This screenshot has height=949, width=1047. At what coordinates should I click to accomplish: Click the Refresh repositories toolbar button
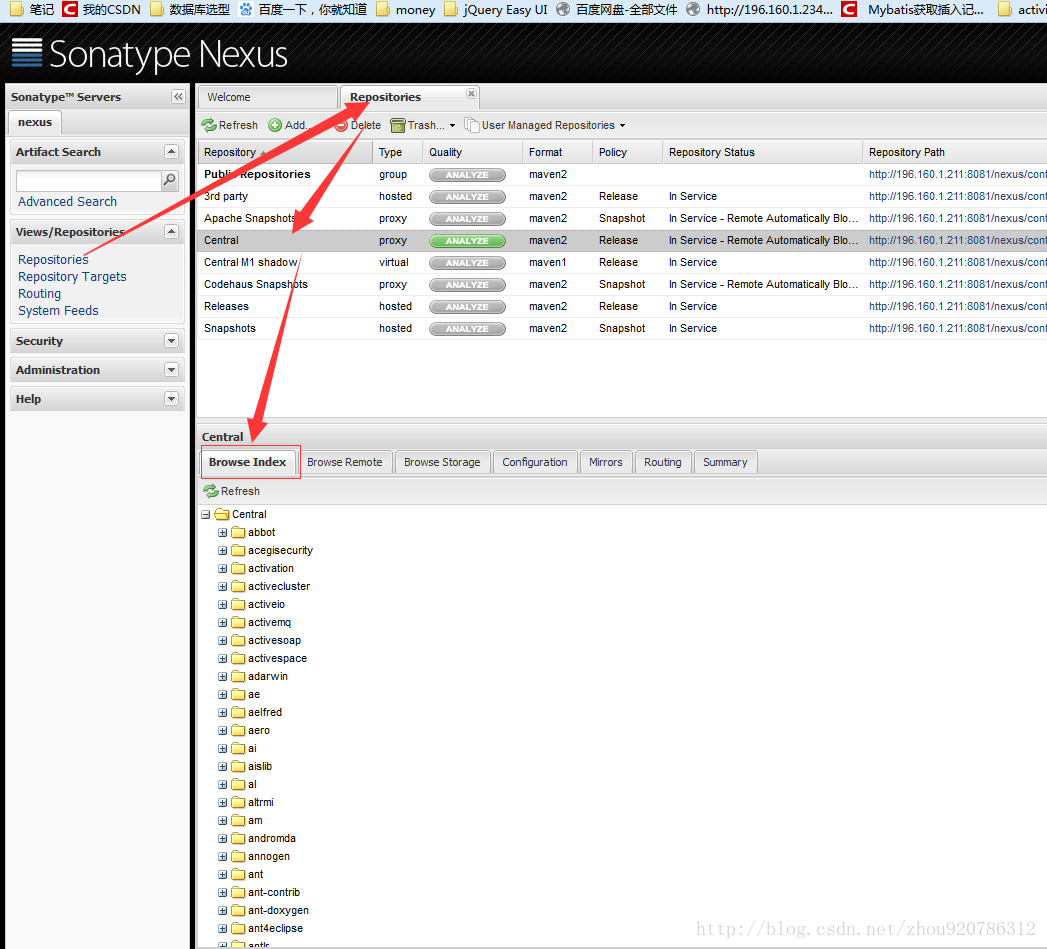[230, 125]
